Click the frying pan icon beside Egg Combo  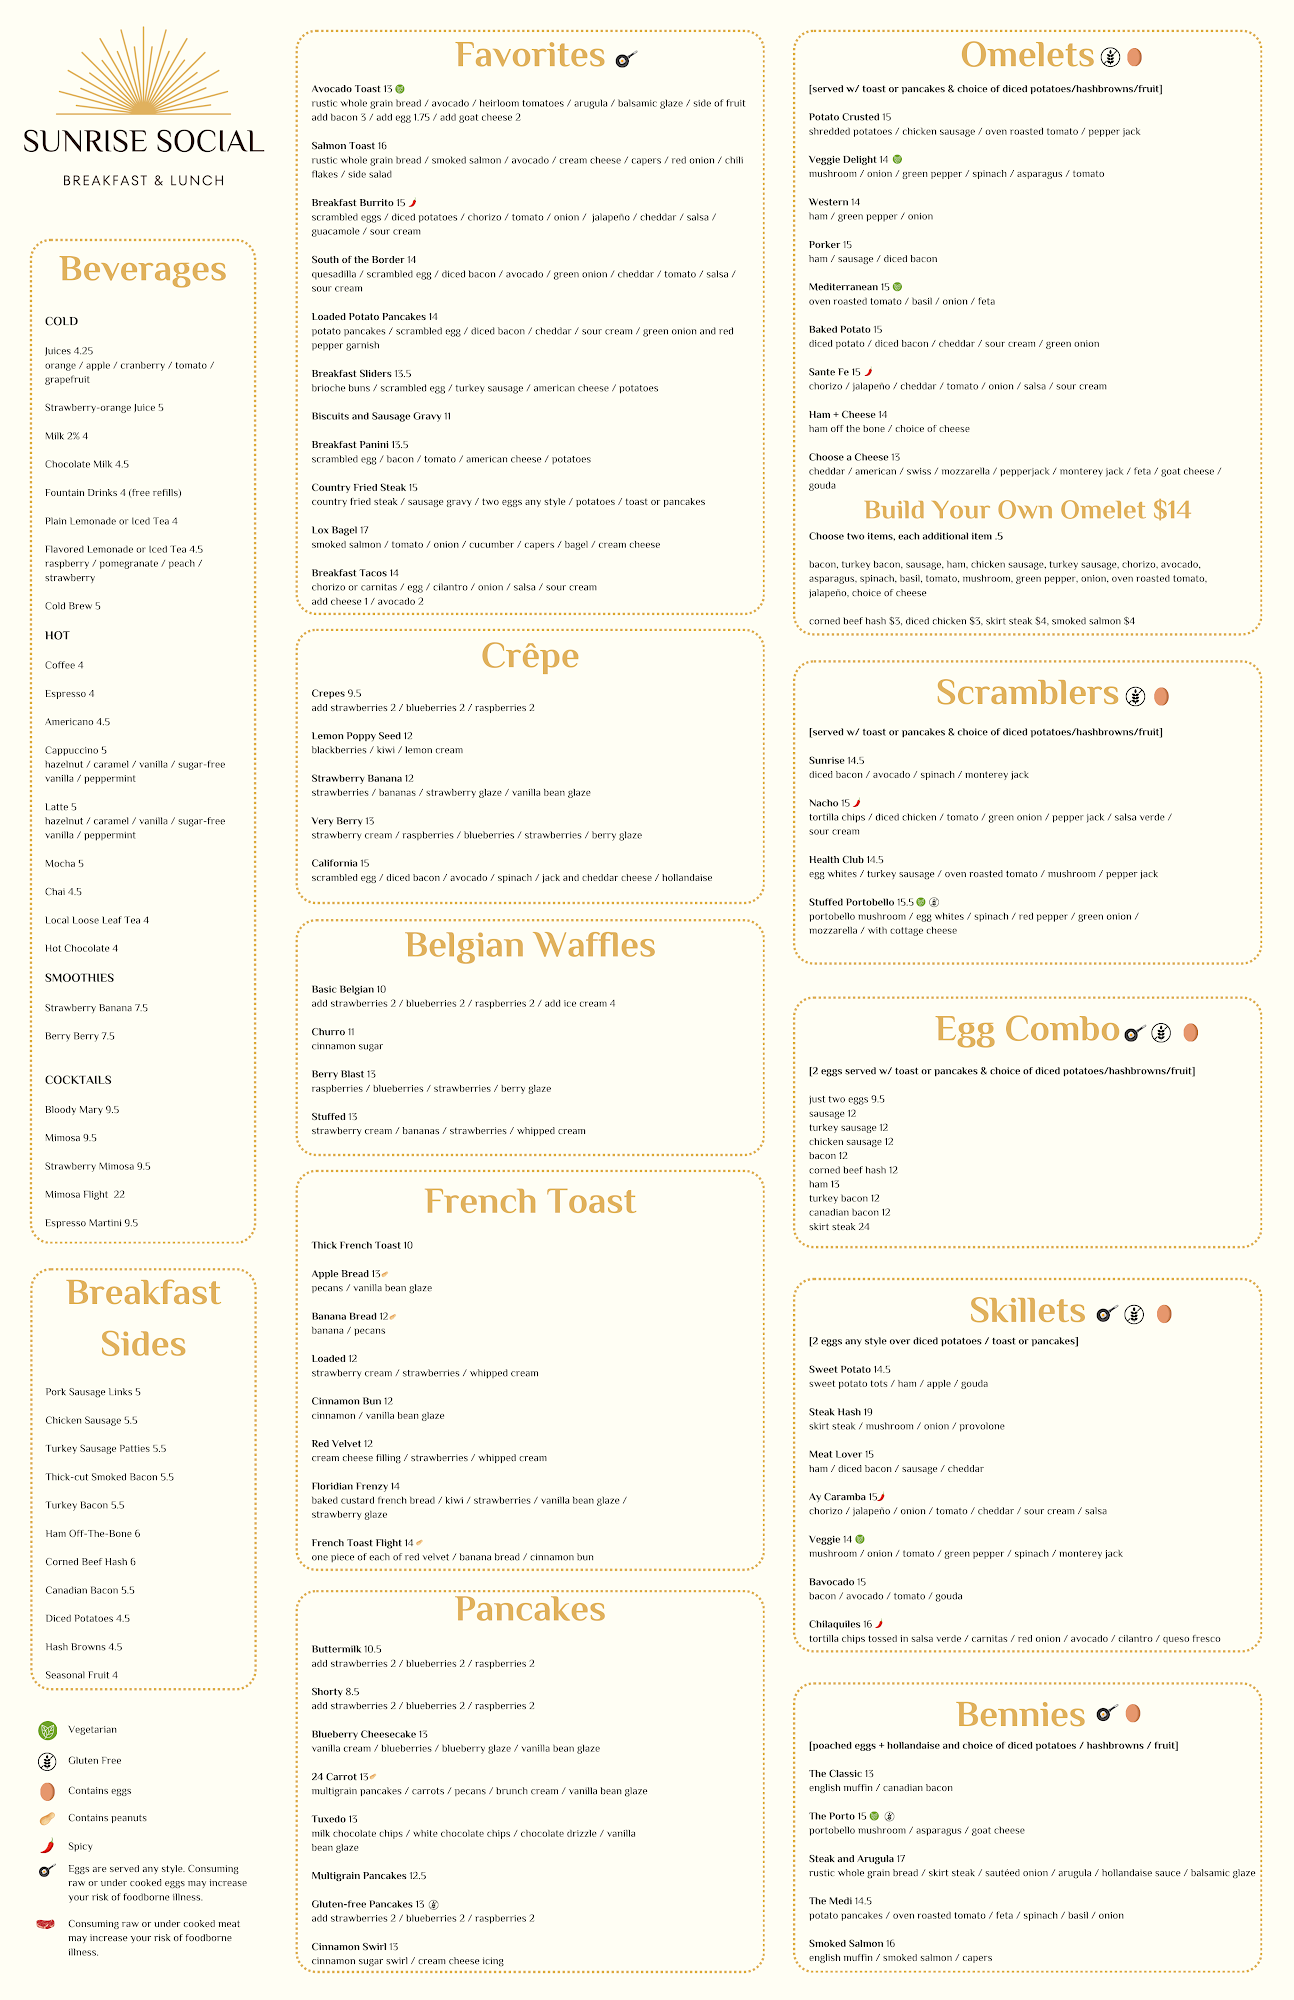coord(1134,1033)
